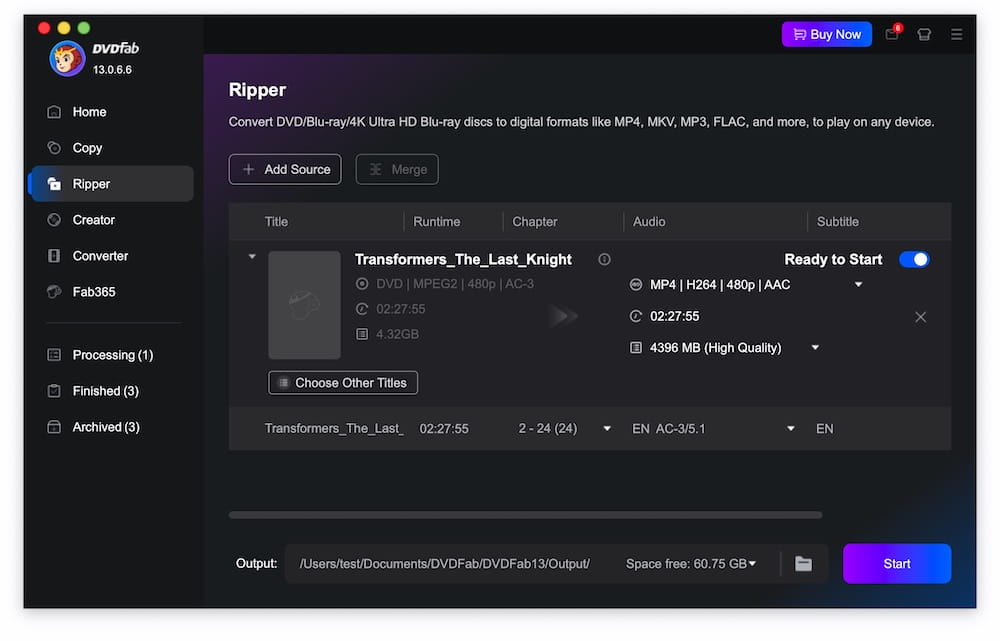Click Add Source button
The width and height of the screenshot is (1000, 641).
click(x=285, y=169)
